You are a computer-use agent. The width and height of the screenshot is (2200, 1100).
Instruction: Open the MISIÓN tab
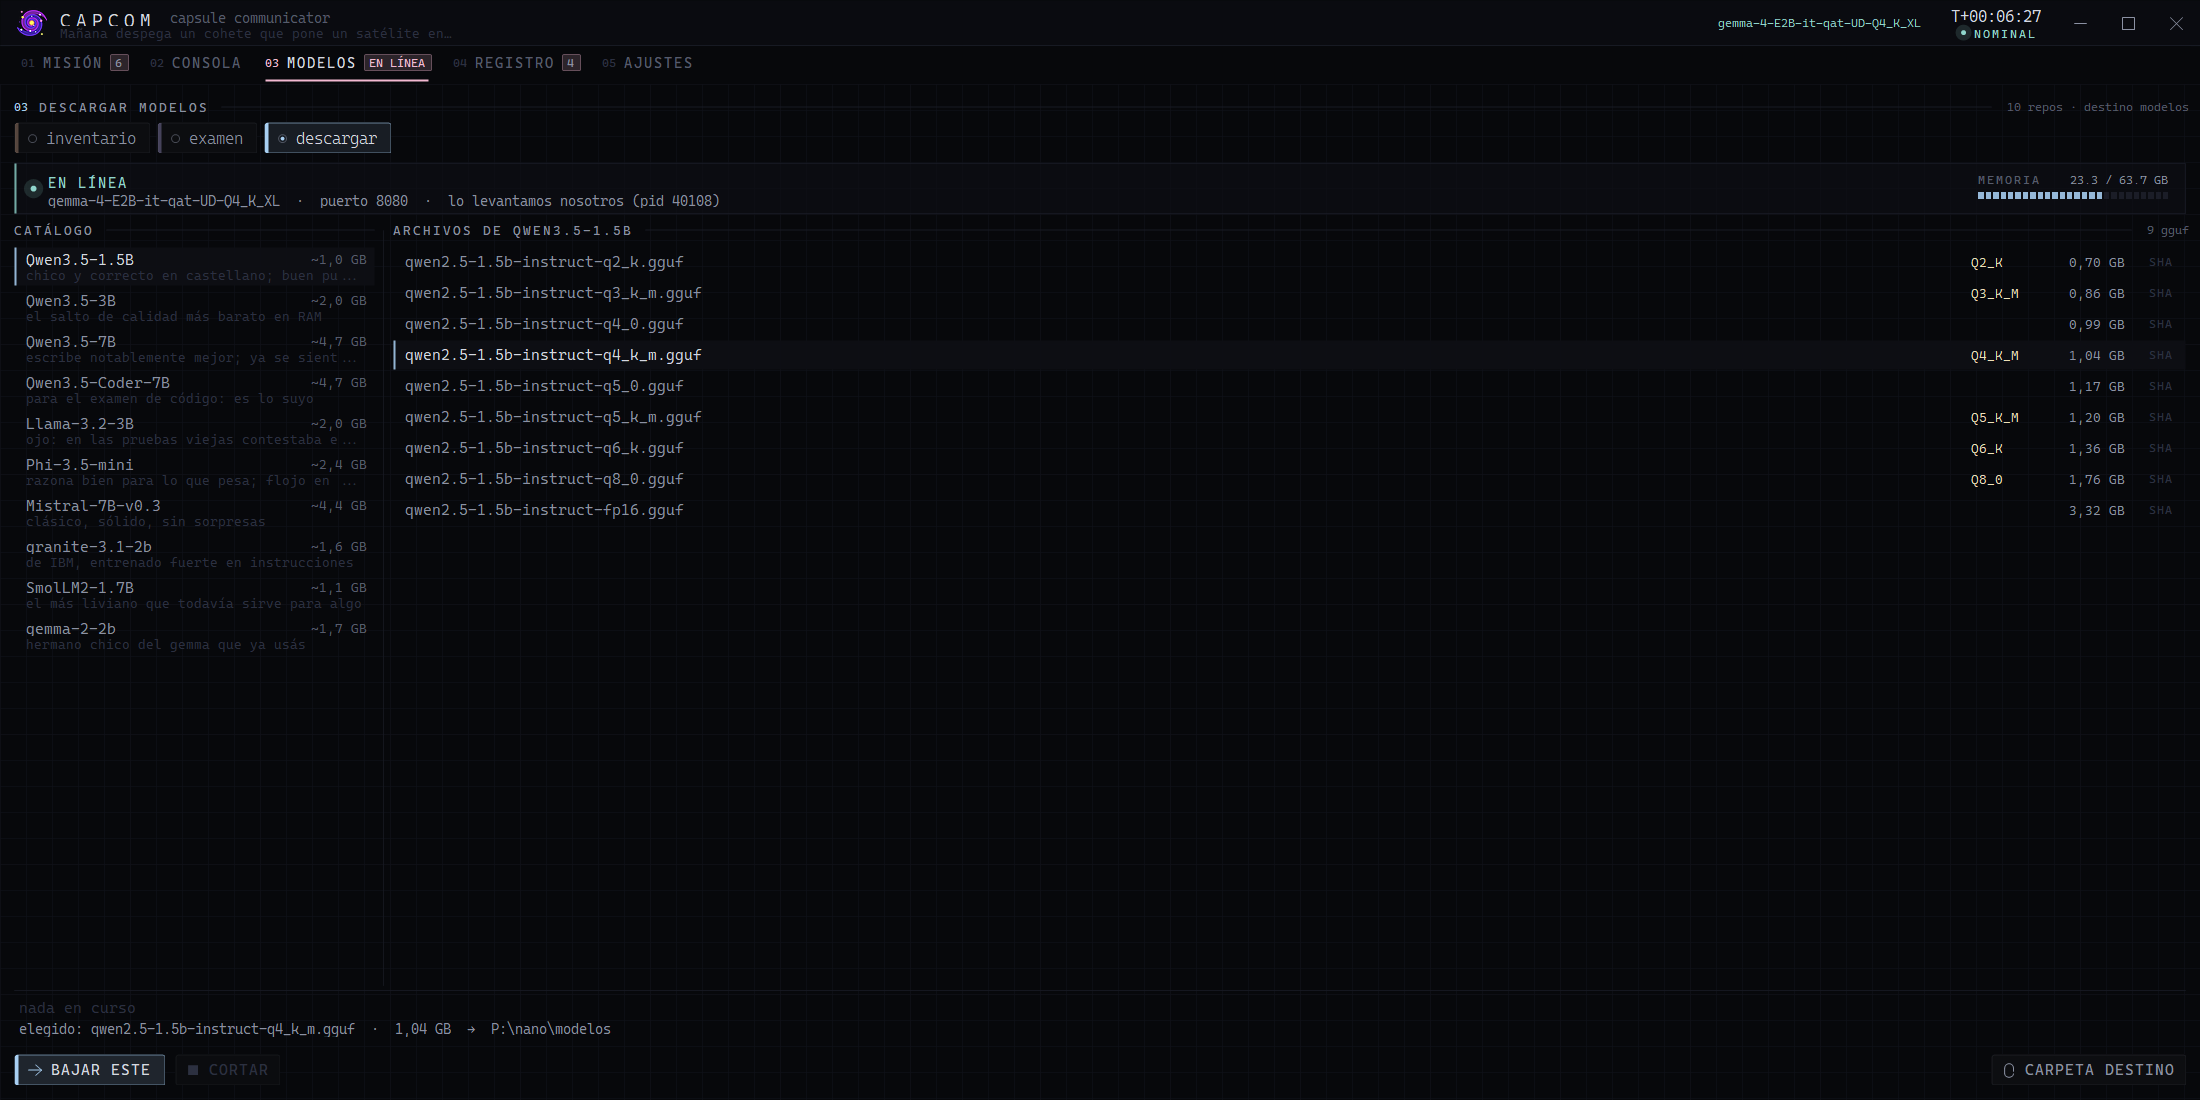pos(75,63)
